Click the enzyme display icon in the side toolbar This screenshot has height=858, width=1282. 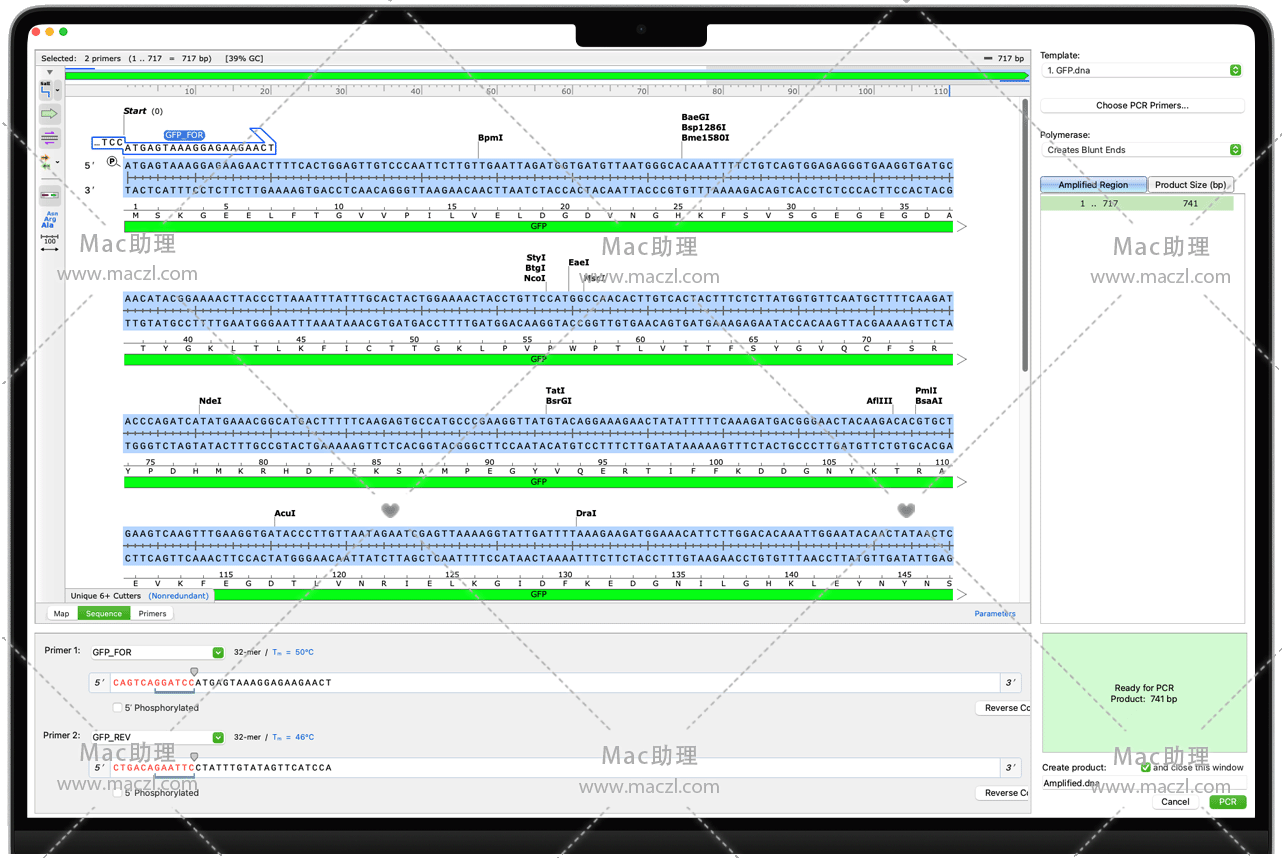point(47,90)
